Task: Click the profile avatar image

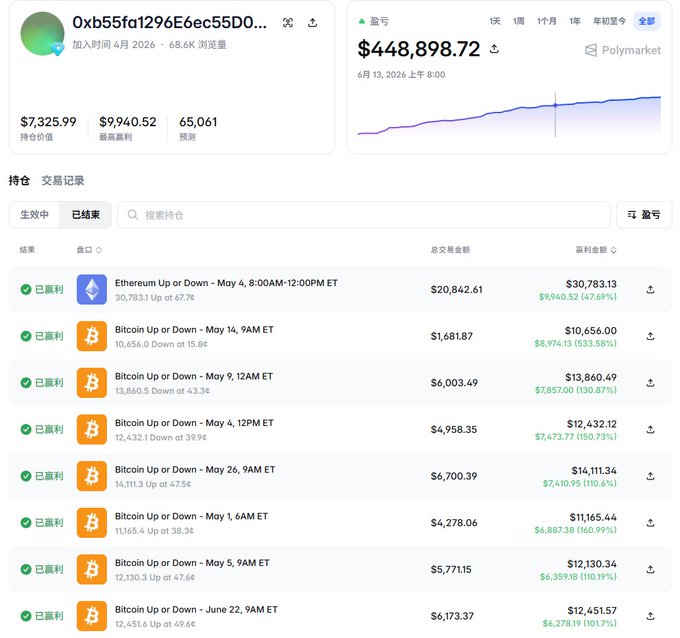Action: 42,33
